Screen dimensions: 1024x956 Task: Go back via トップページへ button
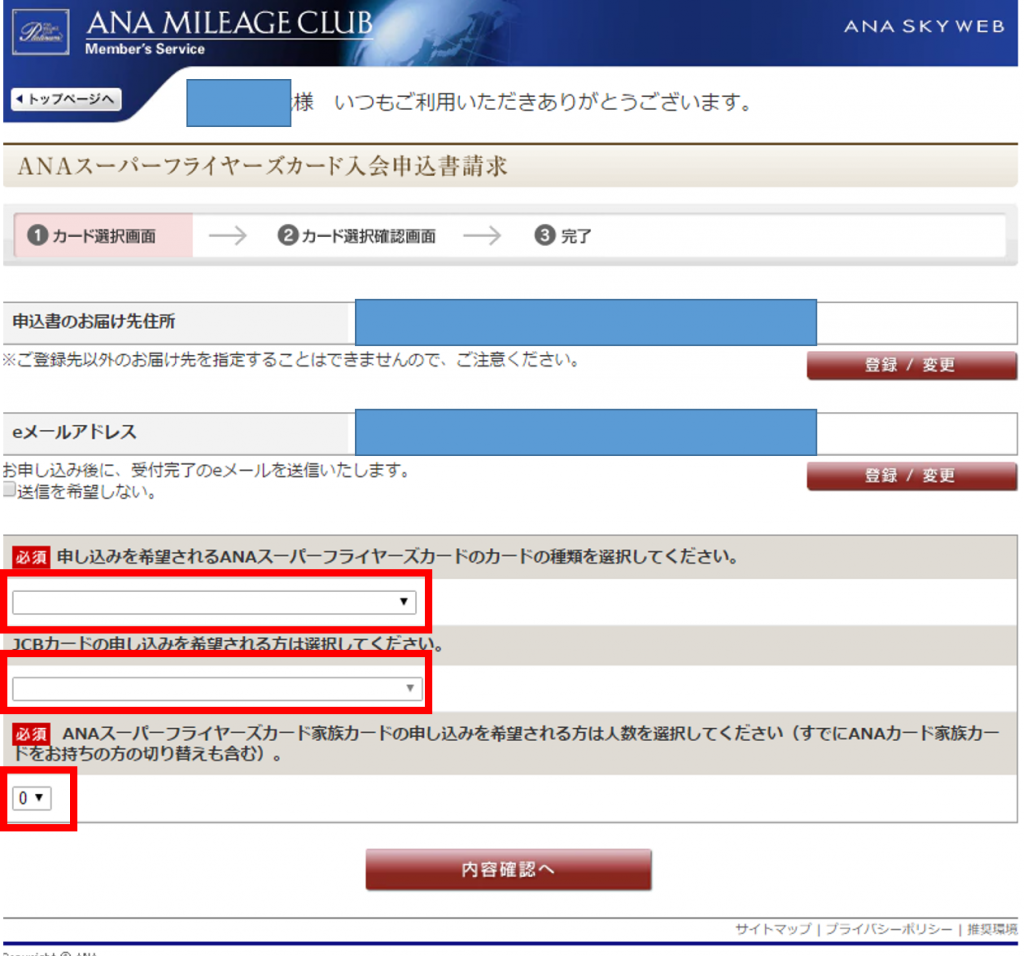click(66, 99)
